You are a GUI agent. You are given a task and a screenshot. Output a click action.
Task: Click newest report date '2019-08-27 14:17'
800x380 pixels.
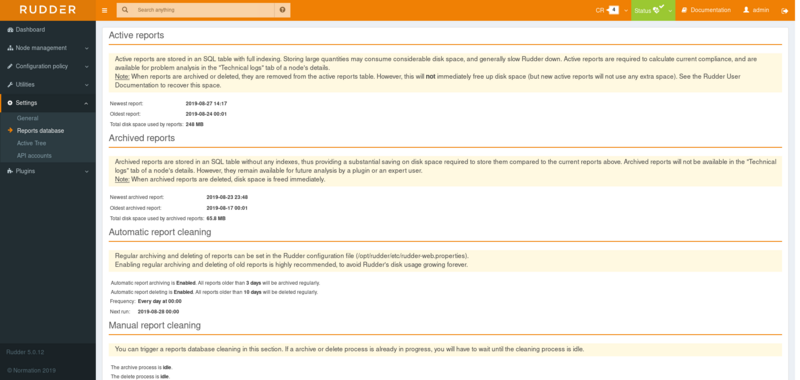point(206,104)
